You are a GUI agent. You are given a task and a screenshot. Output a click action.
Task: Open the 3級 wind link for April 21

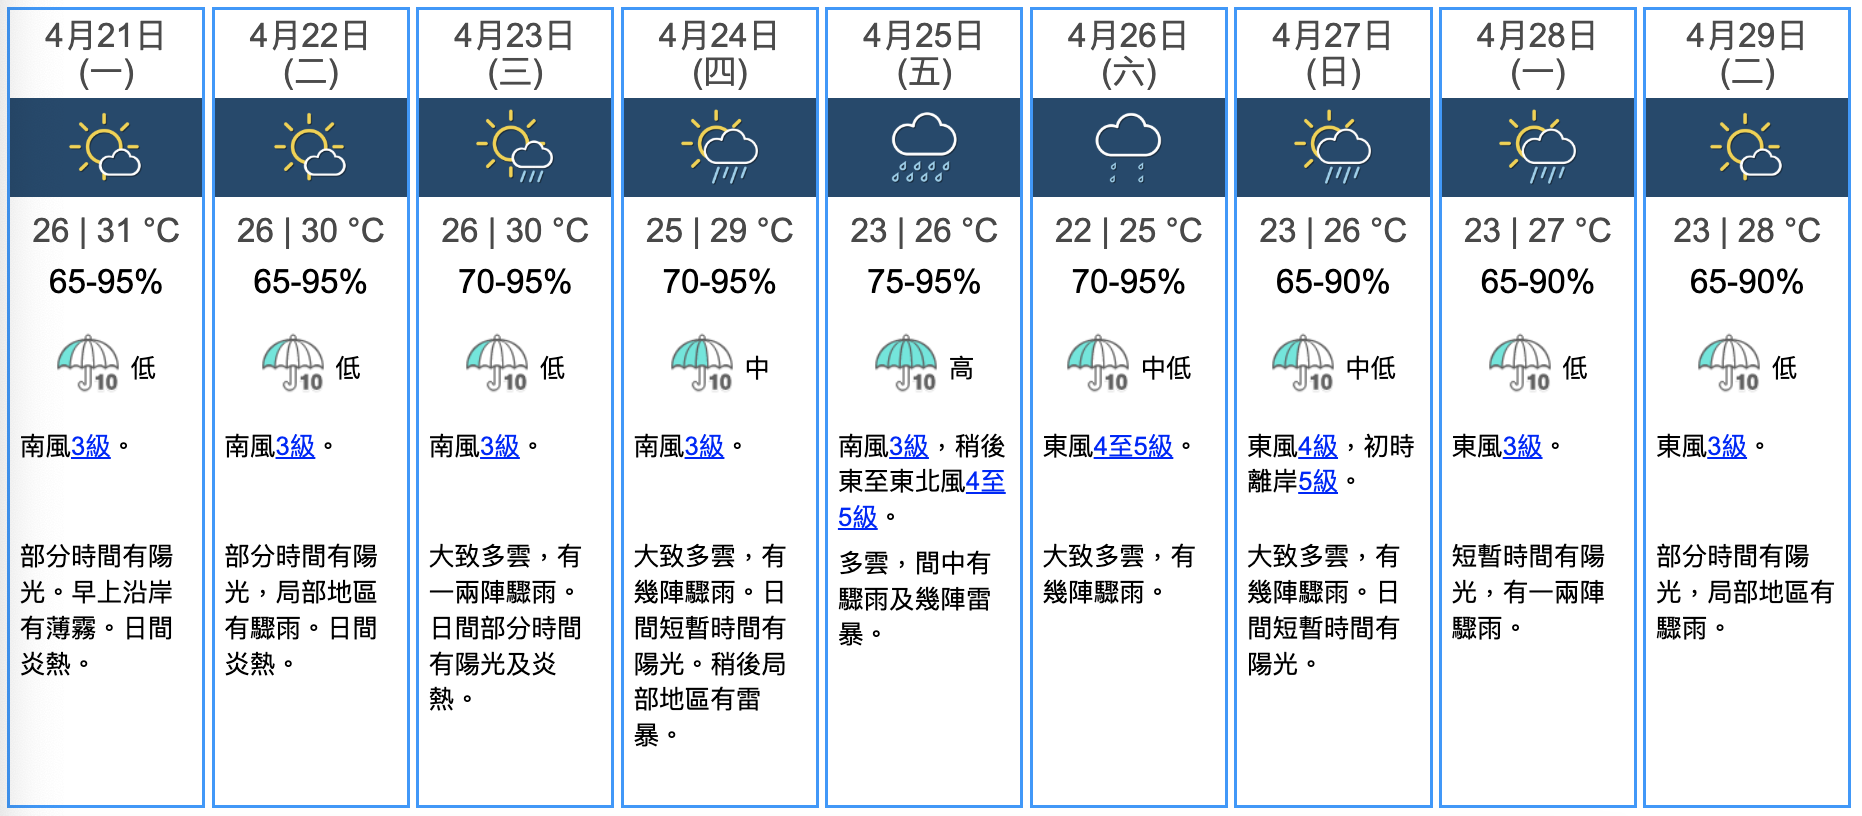point(91,446)
